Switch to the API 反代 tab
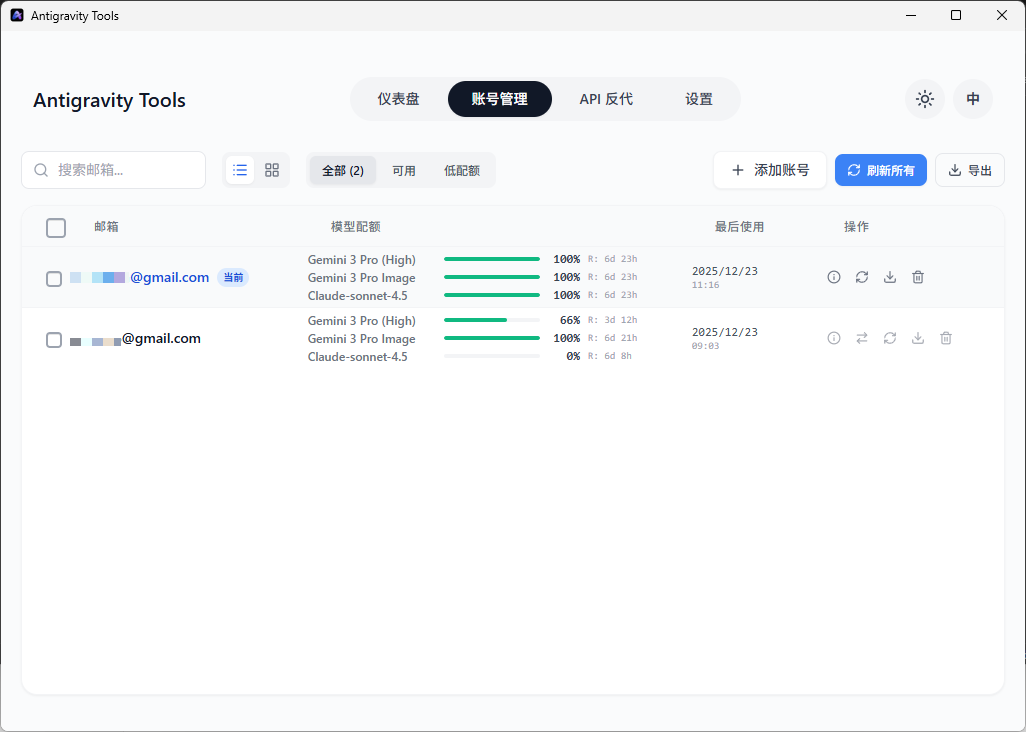 point(606,99)
